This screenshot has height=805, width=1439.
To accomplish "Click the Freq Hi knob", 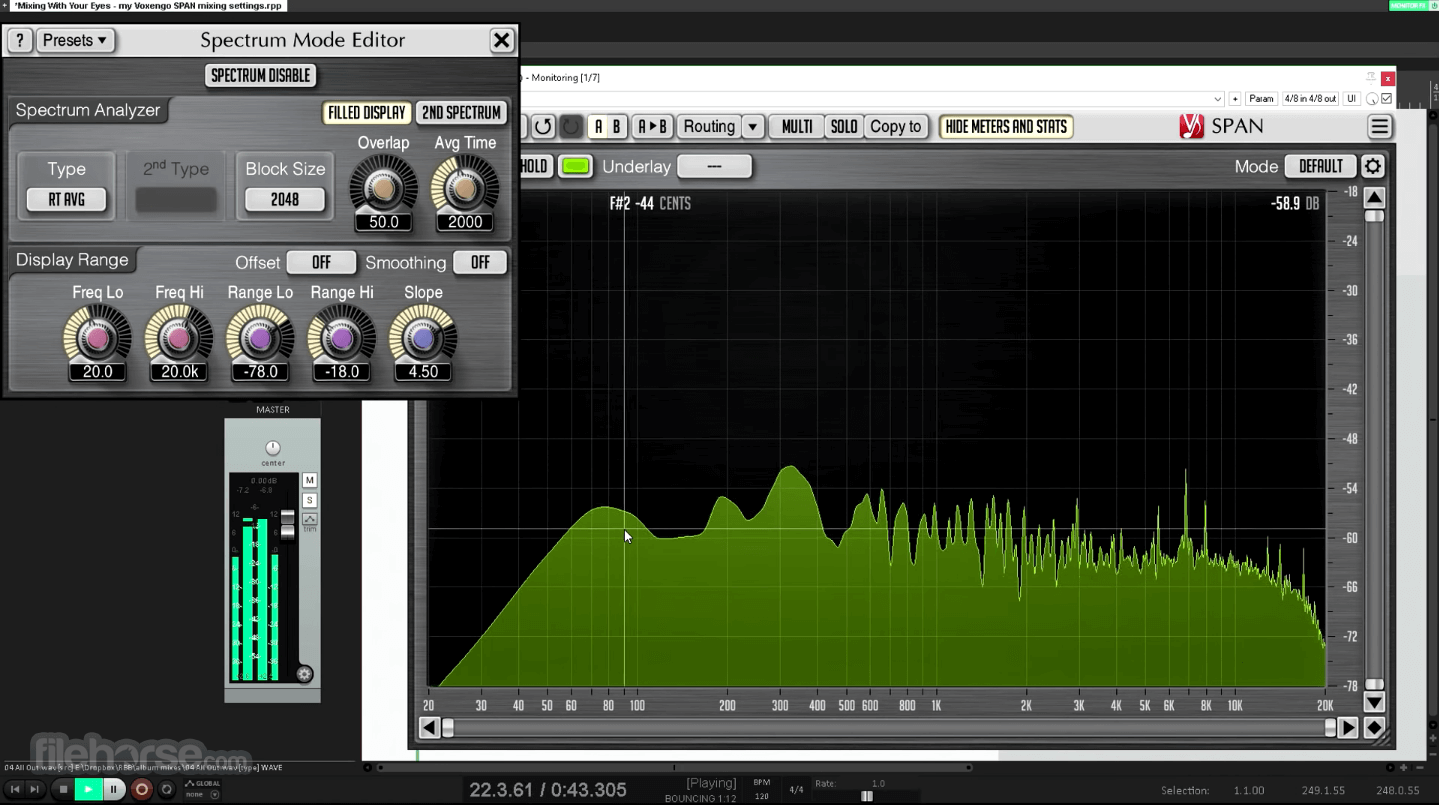I will click(179, 338).
